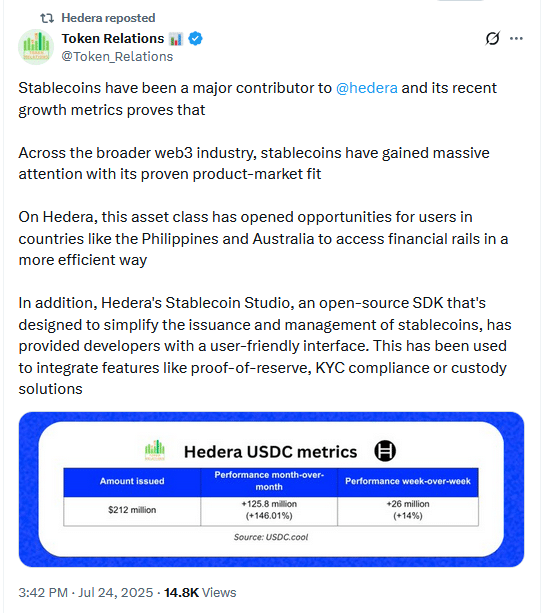The height and width of the screenshot is (613, 543).
Task: Click the 14.8K Views count
Action: pyautogui.click(x=200, y=593)
